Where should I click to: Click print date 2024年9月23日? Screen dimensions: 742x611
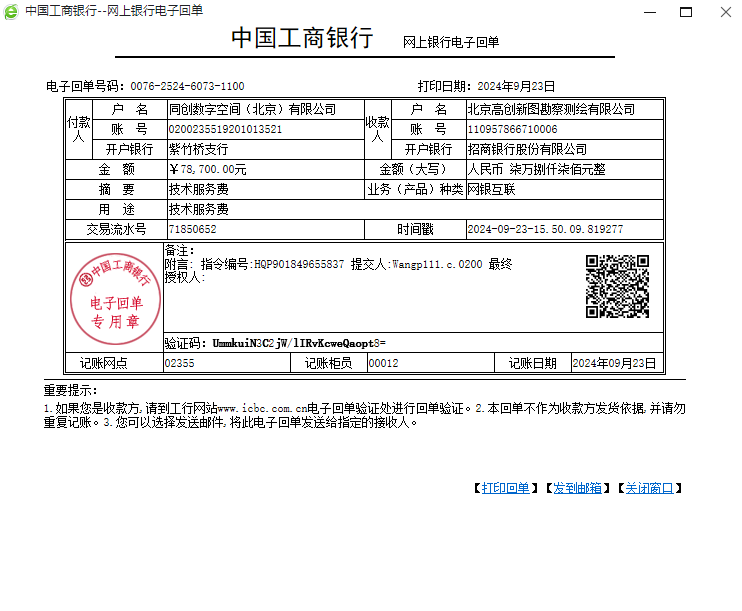tap(516, 86)
